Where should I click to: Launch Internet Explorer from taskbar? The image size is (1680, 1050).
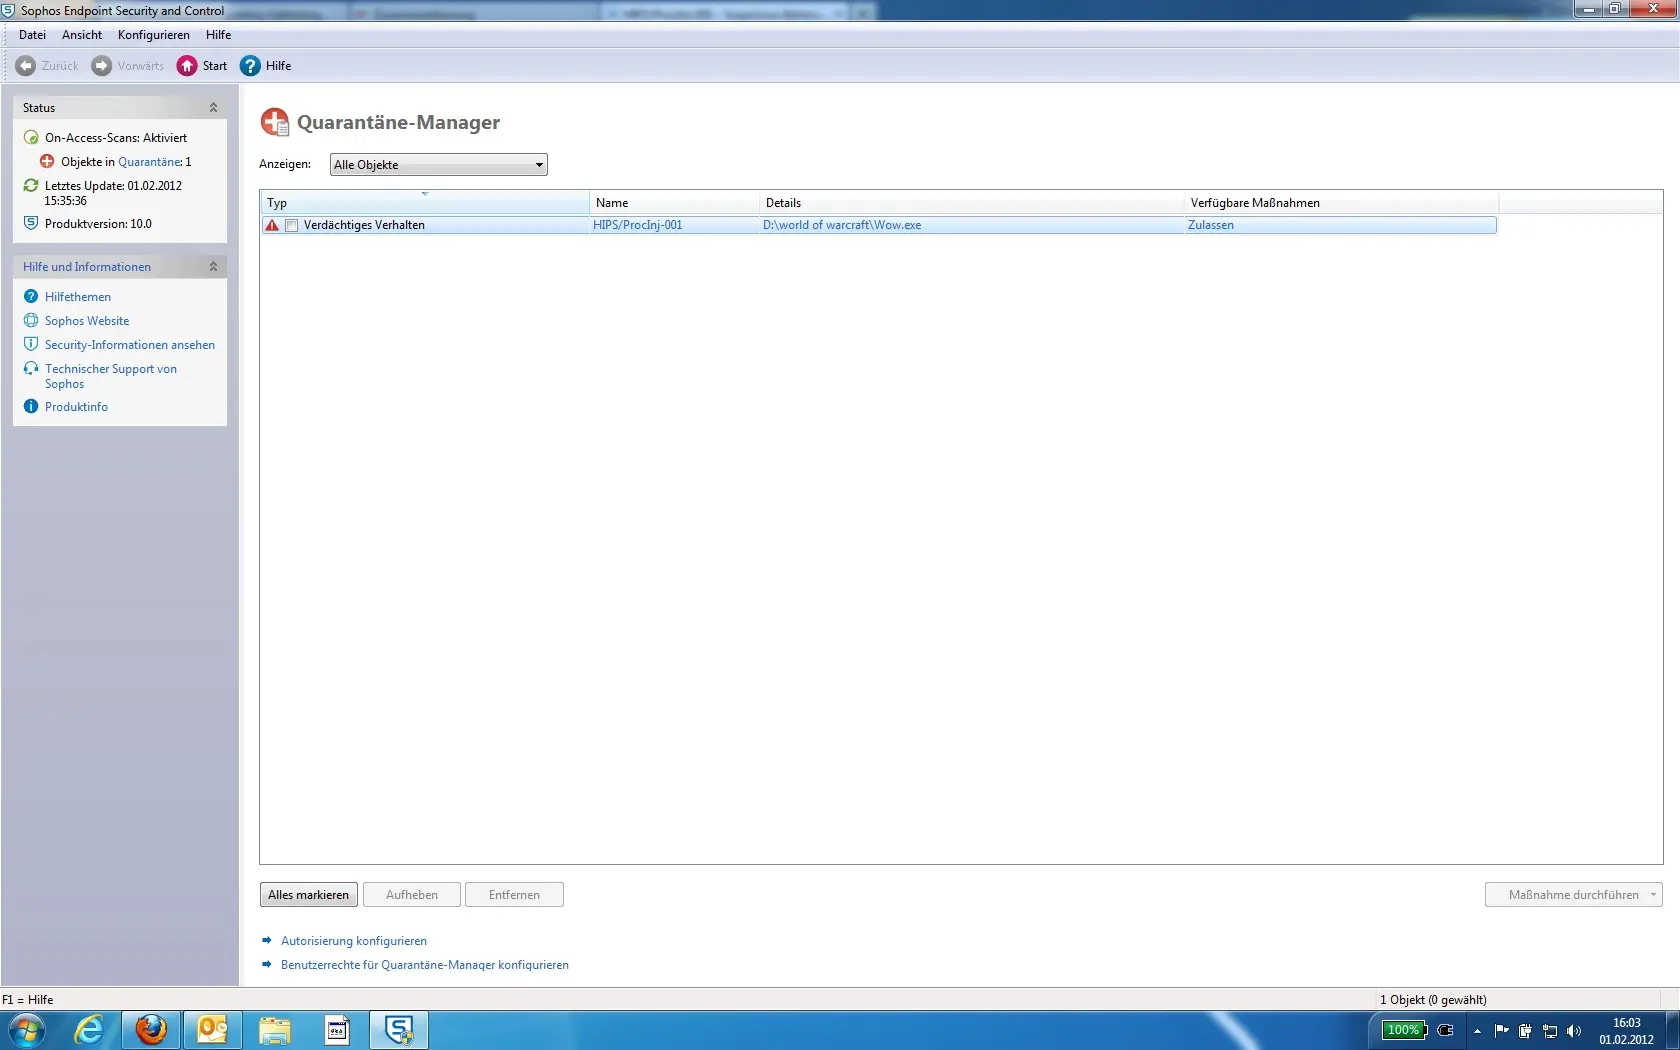89,1030
